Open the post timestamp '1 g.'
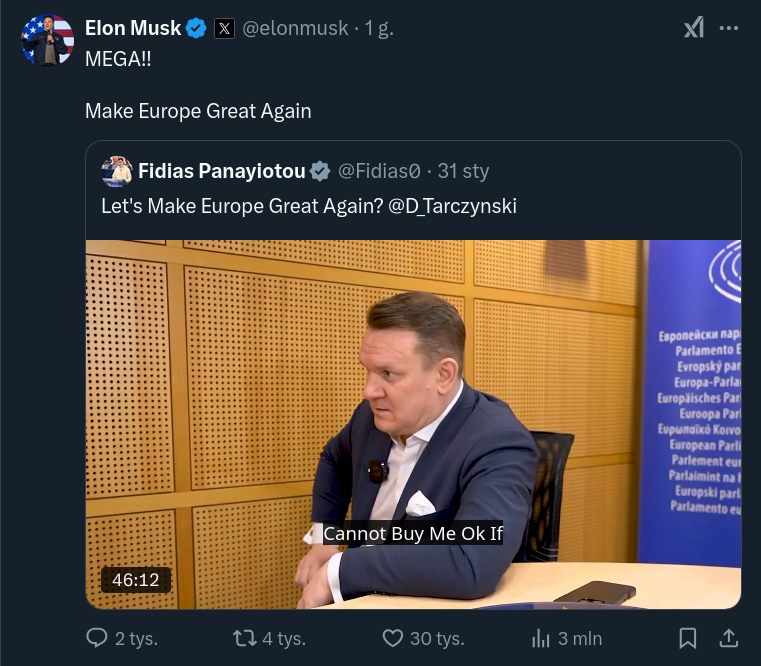The width and height of the screenshot is (761, 666). 380,29
